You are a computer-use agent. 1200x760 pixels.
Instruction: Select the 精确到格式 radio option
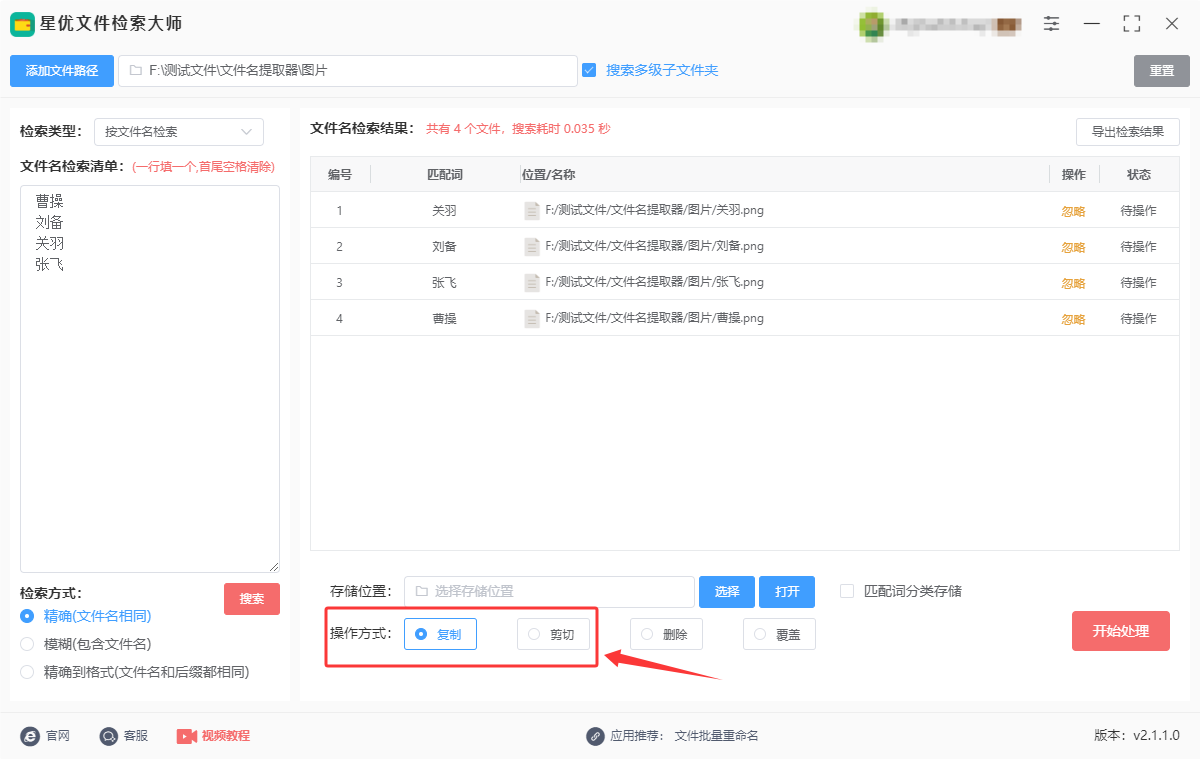pyautogui.click(x=27, y=672)
